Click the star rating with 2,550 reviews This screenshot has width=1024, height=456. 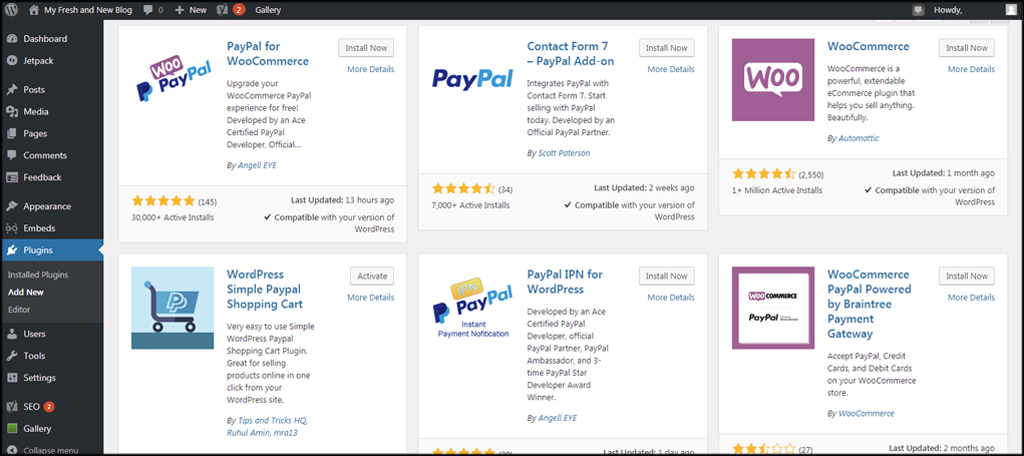pyautogui.click(x=764, y=174)
